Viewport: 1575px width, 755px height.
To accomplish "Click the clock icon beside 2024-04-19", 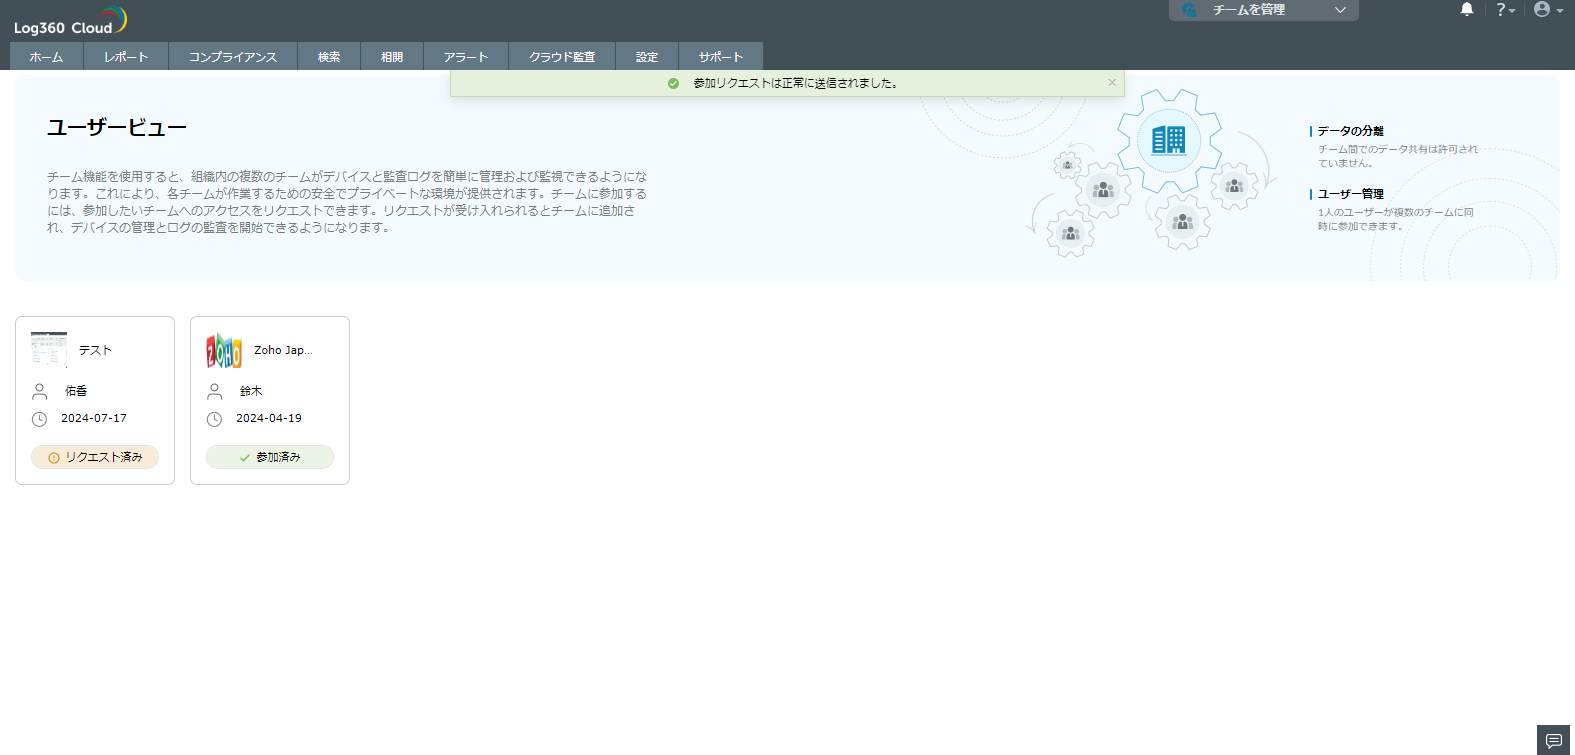I will coord(215,419).
